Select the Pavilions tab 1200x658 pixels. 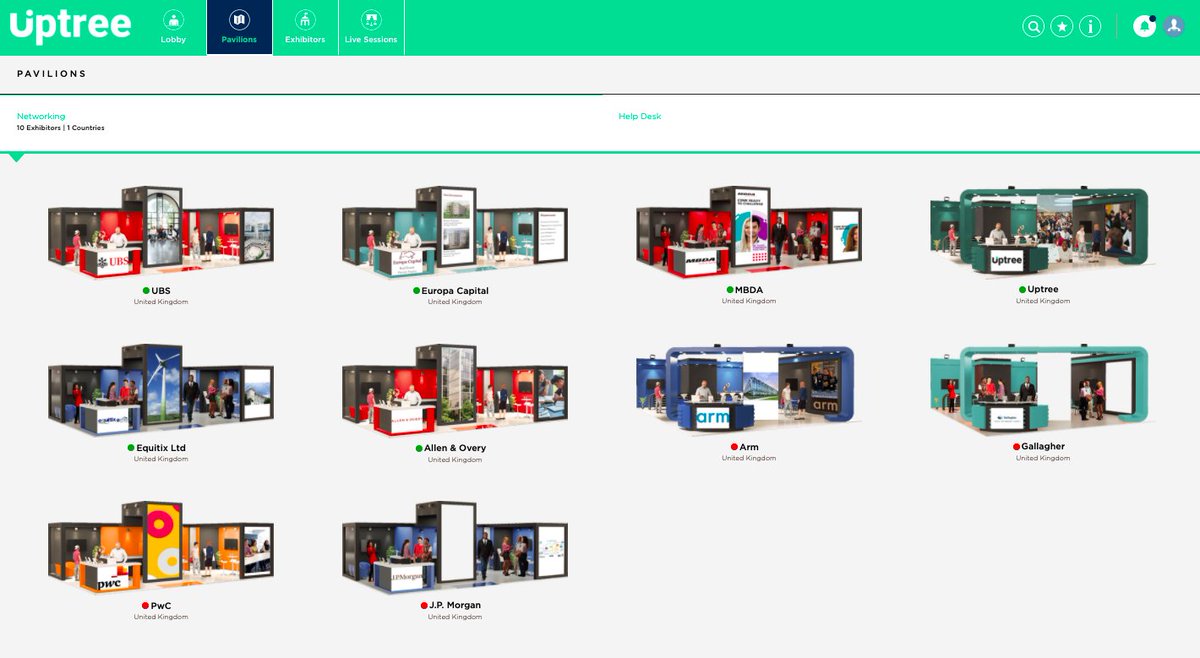click(x=239, y=28)
